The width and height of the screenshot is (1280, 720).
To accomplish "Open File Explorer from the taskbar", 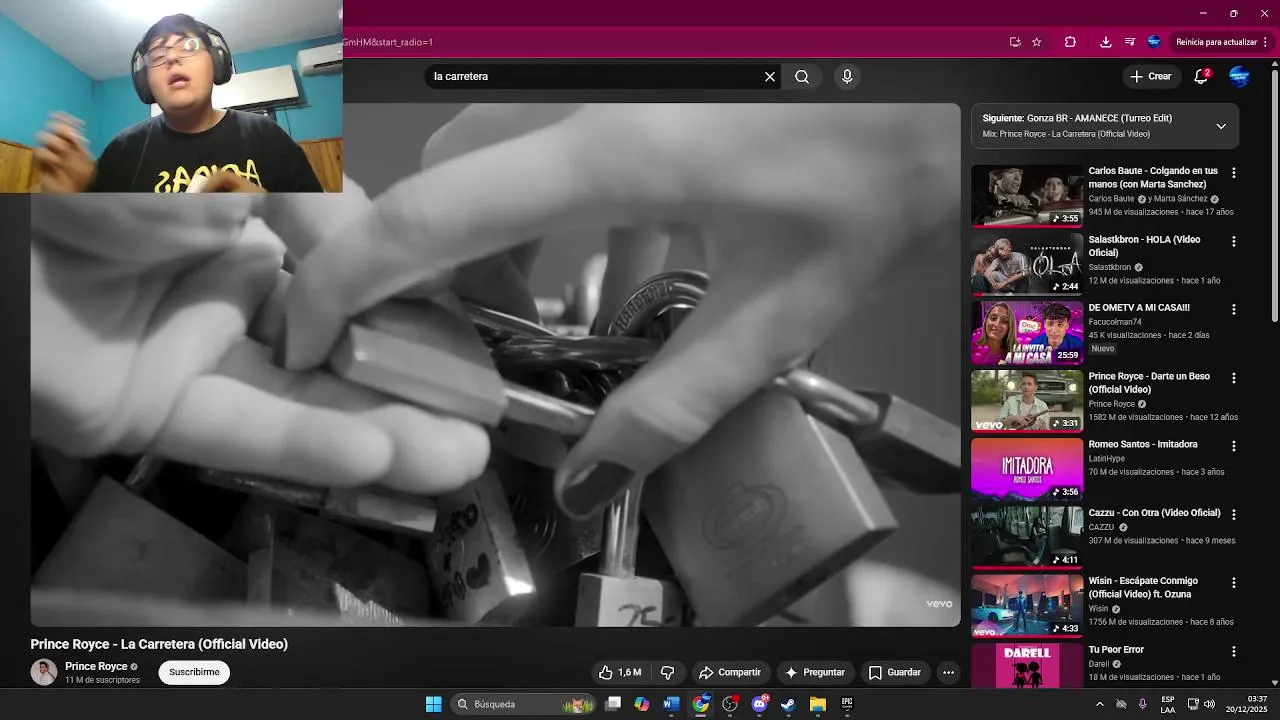I will tap(817, 704).
